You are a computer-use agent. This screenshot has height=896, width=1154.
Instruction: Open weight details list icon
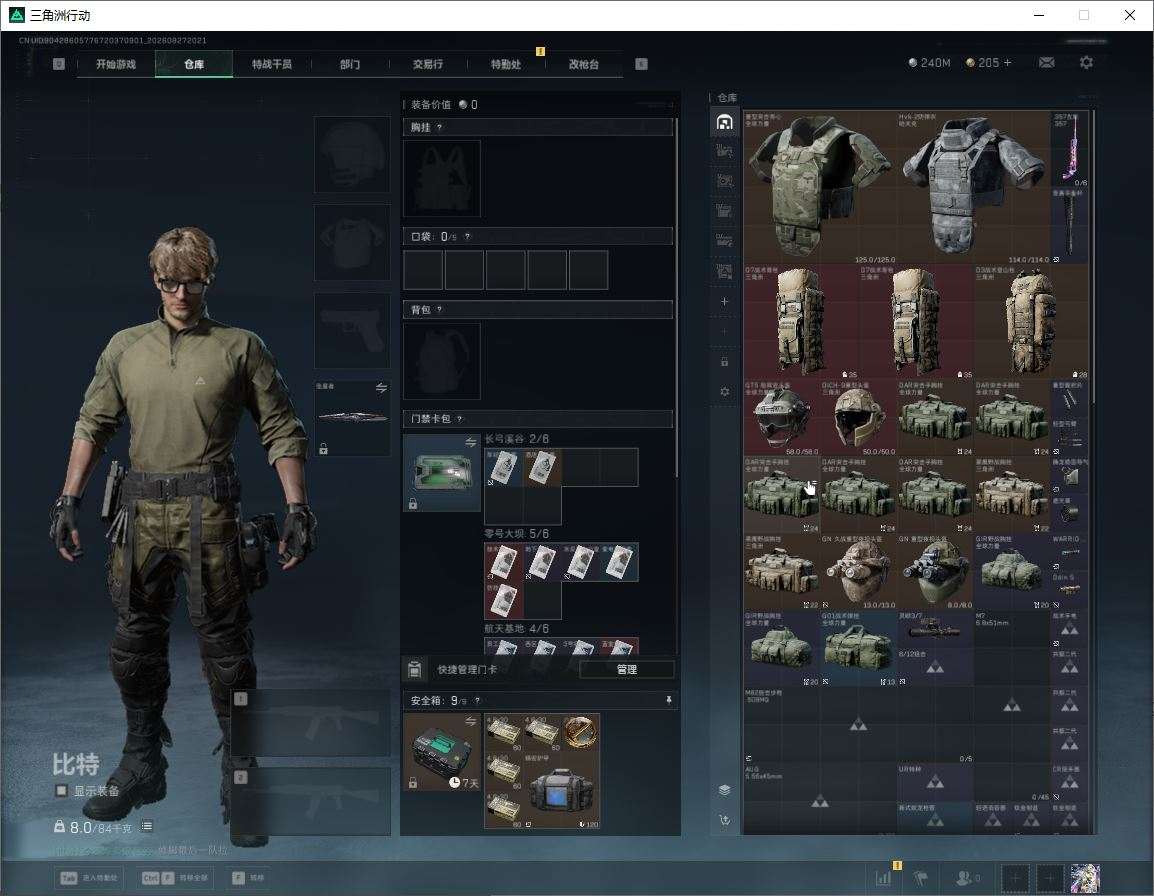click(146, 827)
